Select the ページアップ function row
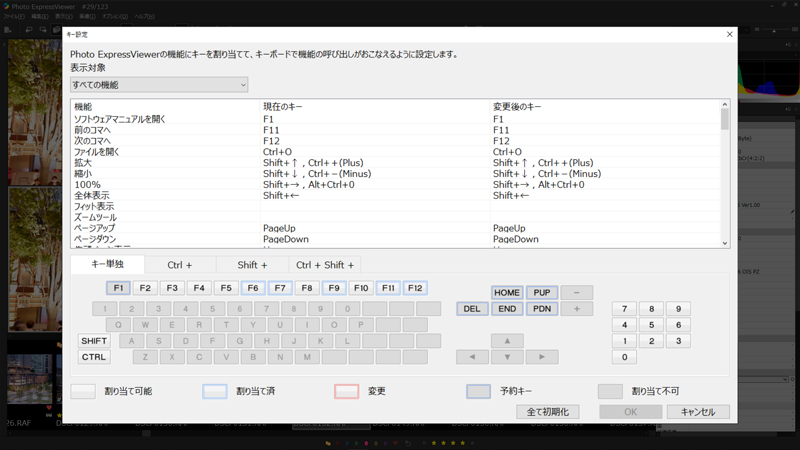Screen dimensions: 800x450 pyautogui.click(x=395, y=228)
